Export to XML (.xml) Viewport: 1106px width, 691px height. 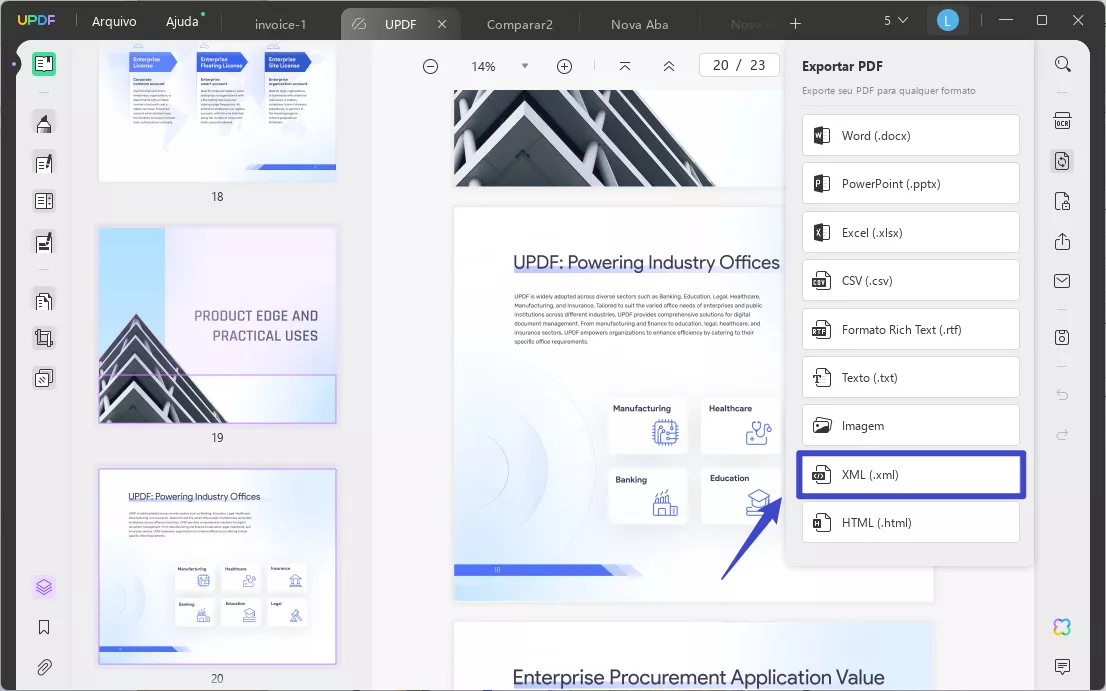click(x=911, y=475)
